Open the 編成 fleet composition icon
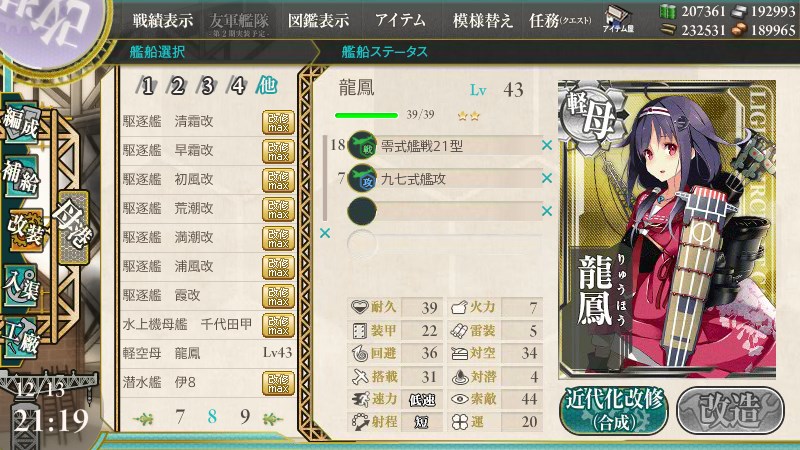 (x=21, y=123)
